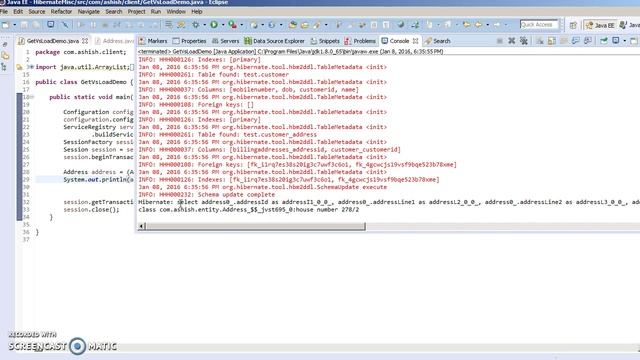Screen dimensions: 640x360
Task: Toggle Pin Console button
Action: 604,41
